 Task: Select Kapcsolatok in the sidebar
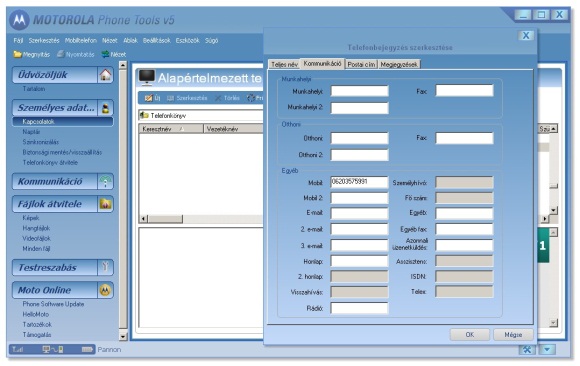click(x=63, y=121)
